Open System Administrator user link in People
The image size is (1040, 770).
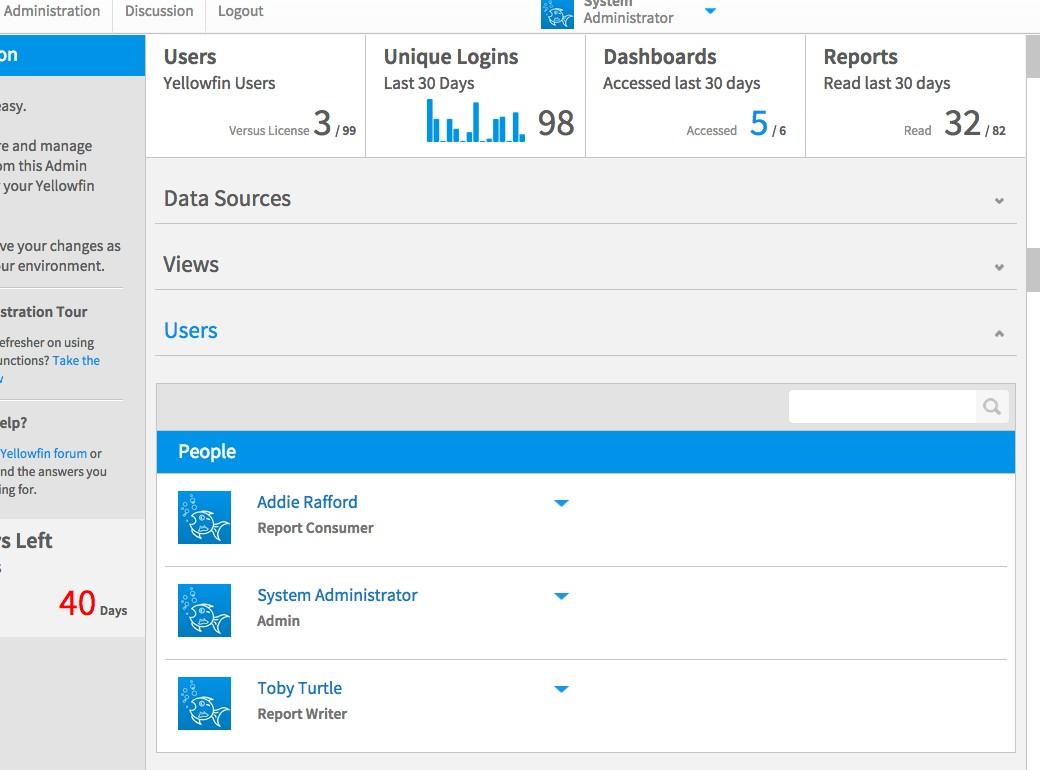(337, 595)
